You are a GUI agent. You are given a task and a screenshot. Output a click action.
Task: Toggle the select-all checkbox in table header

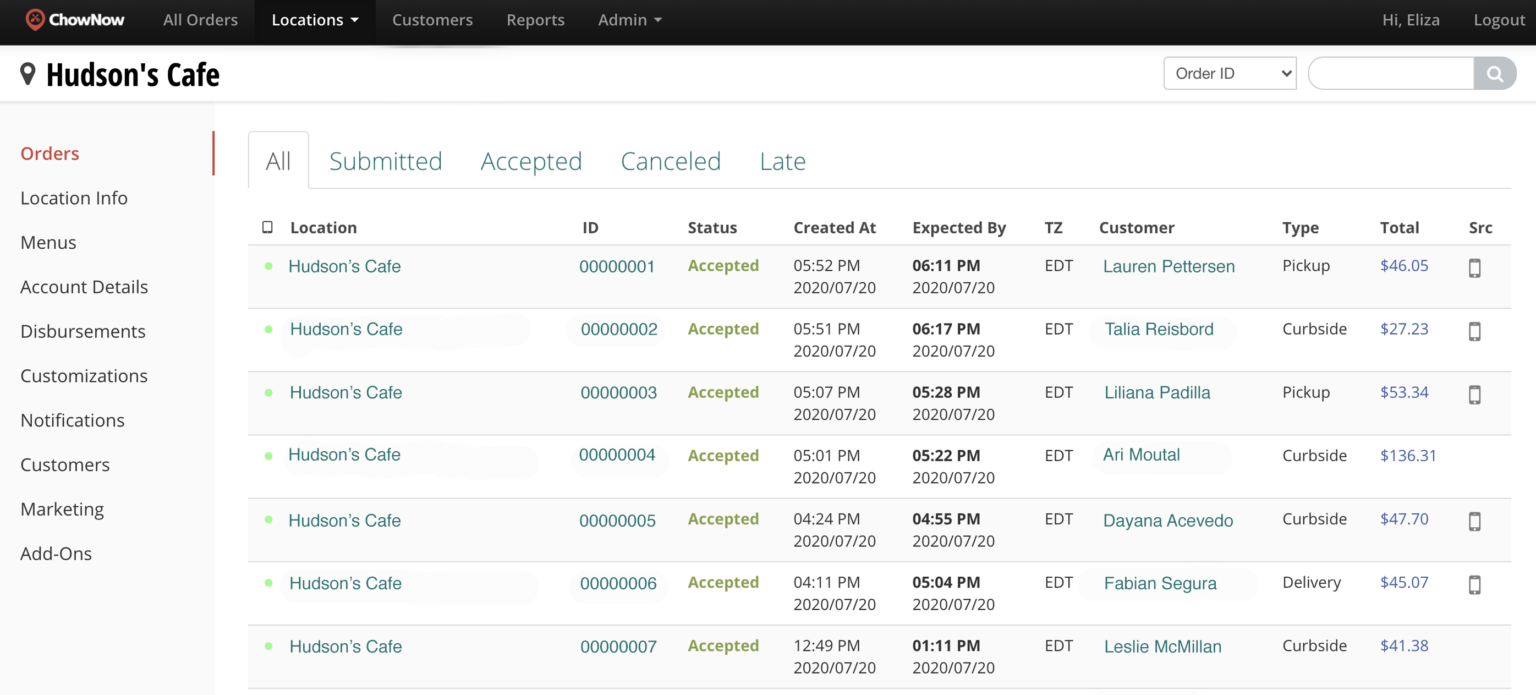[x=267, y=228]
